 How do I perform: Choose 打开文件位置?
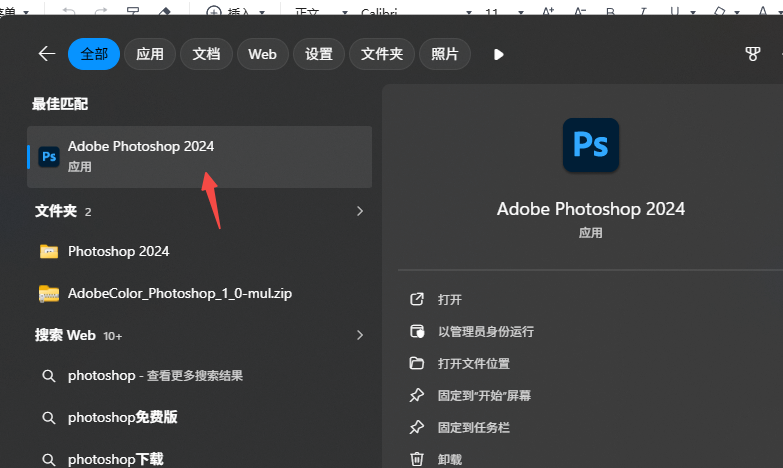[x=474, y=364]
